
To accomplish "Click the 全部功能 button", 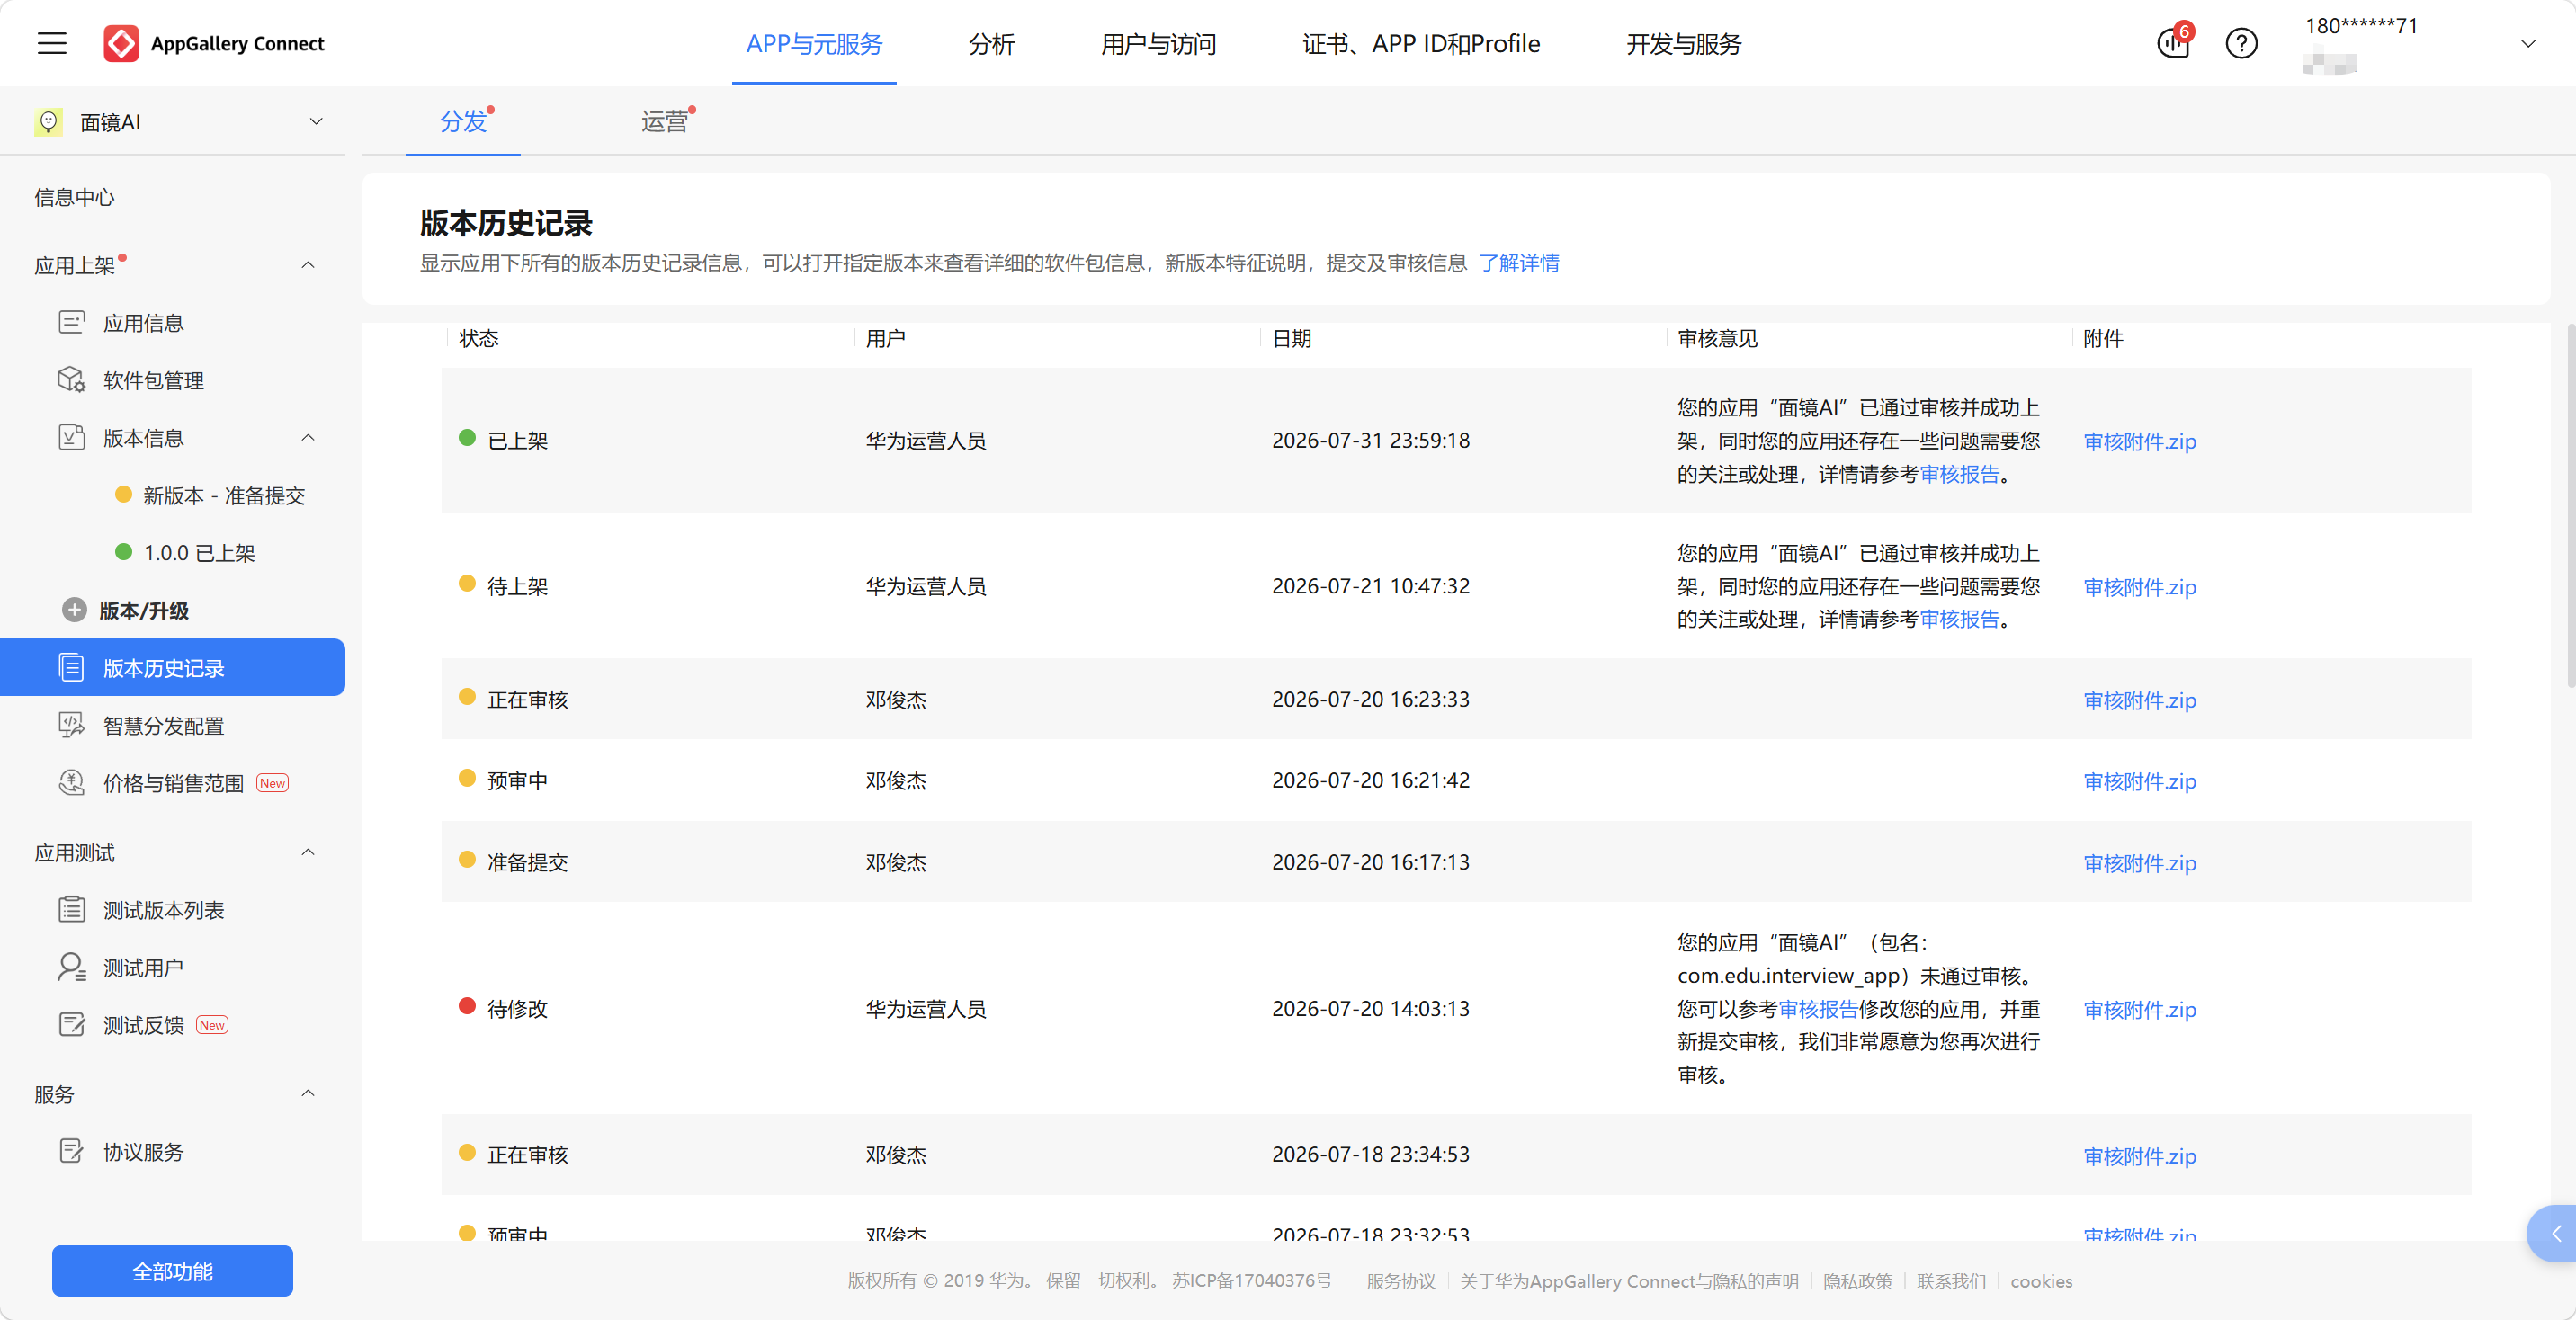I will coord(172,1271).
